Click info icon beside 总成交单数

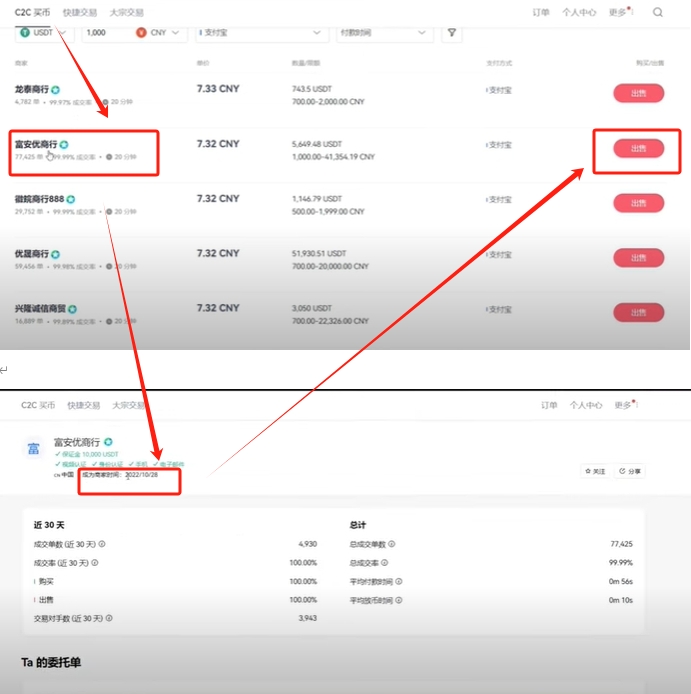pos(392,544)
